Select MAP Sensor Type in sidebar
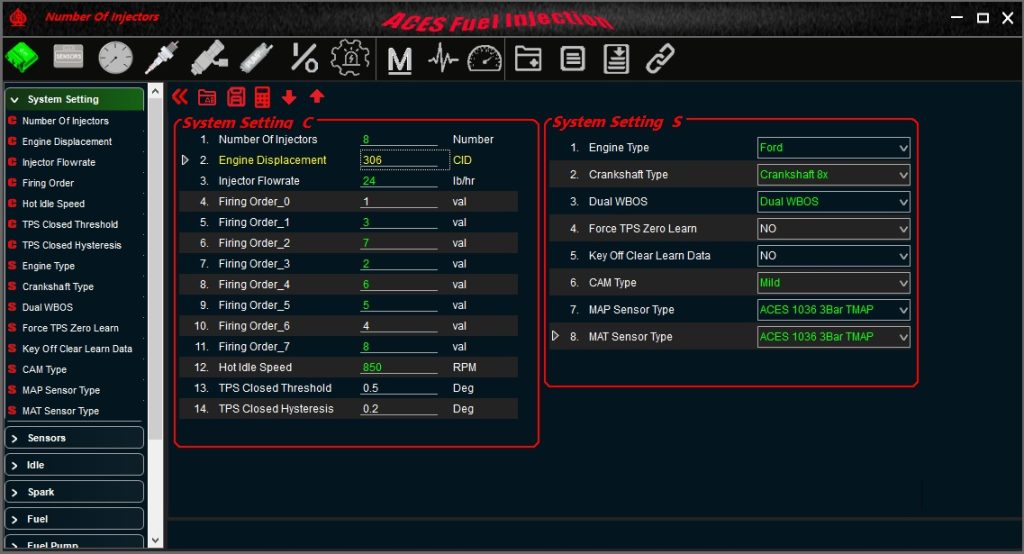 point(61,390)
